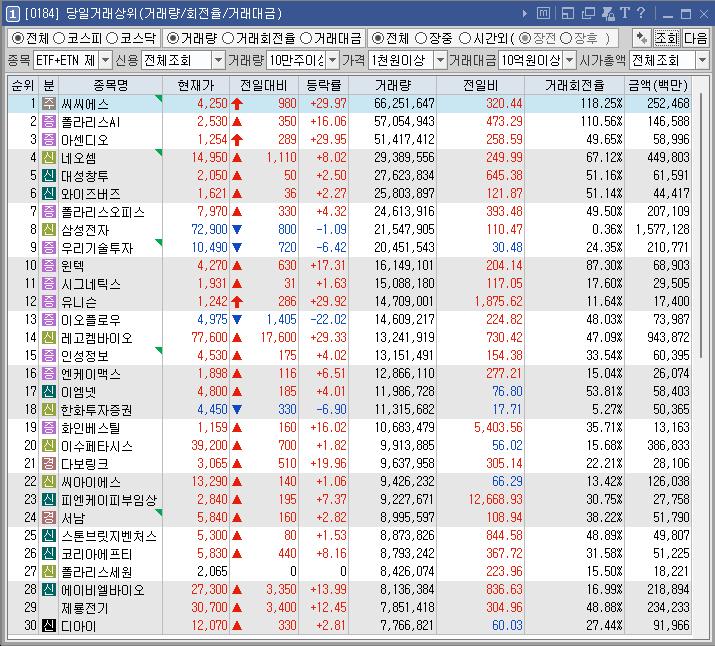The image size is (715, 646).
Task: Click the split-layout window icon in title bar
Action: pyautogui.click(x=568, y=14)
